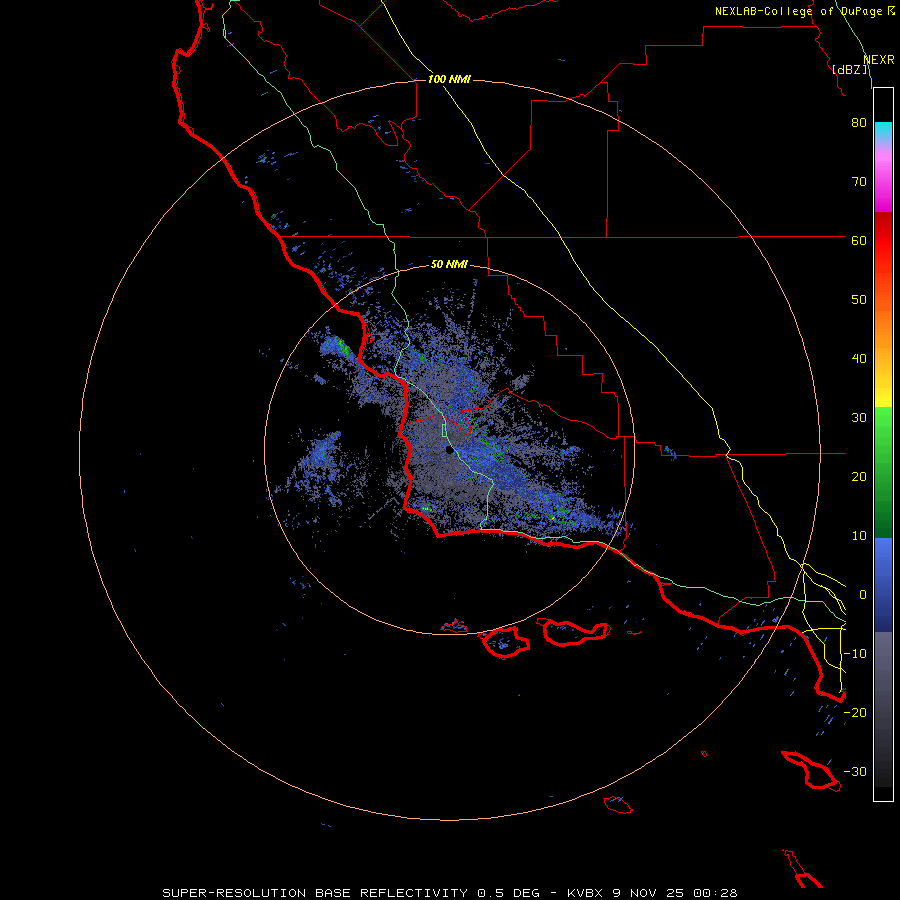The height and width of the screenshot is (900, 900).
Task: Click the 50 NMI range ring label
Action: 449,265
